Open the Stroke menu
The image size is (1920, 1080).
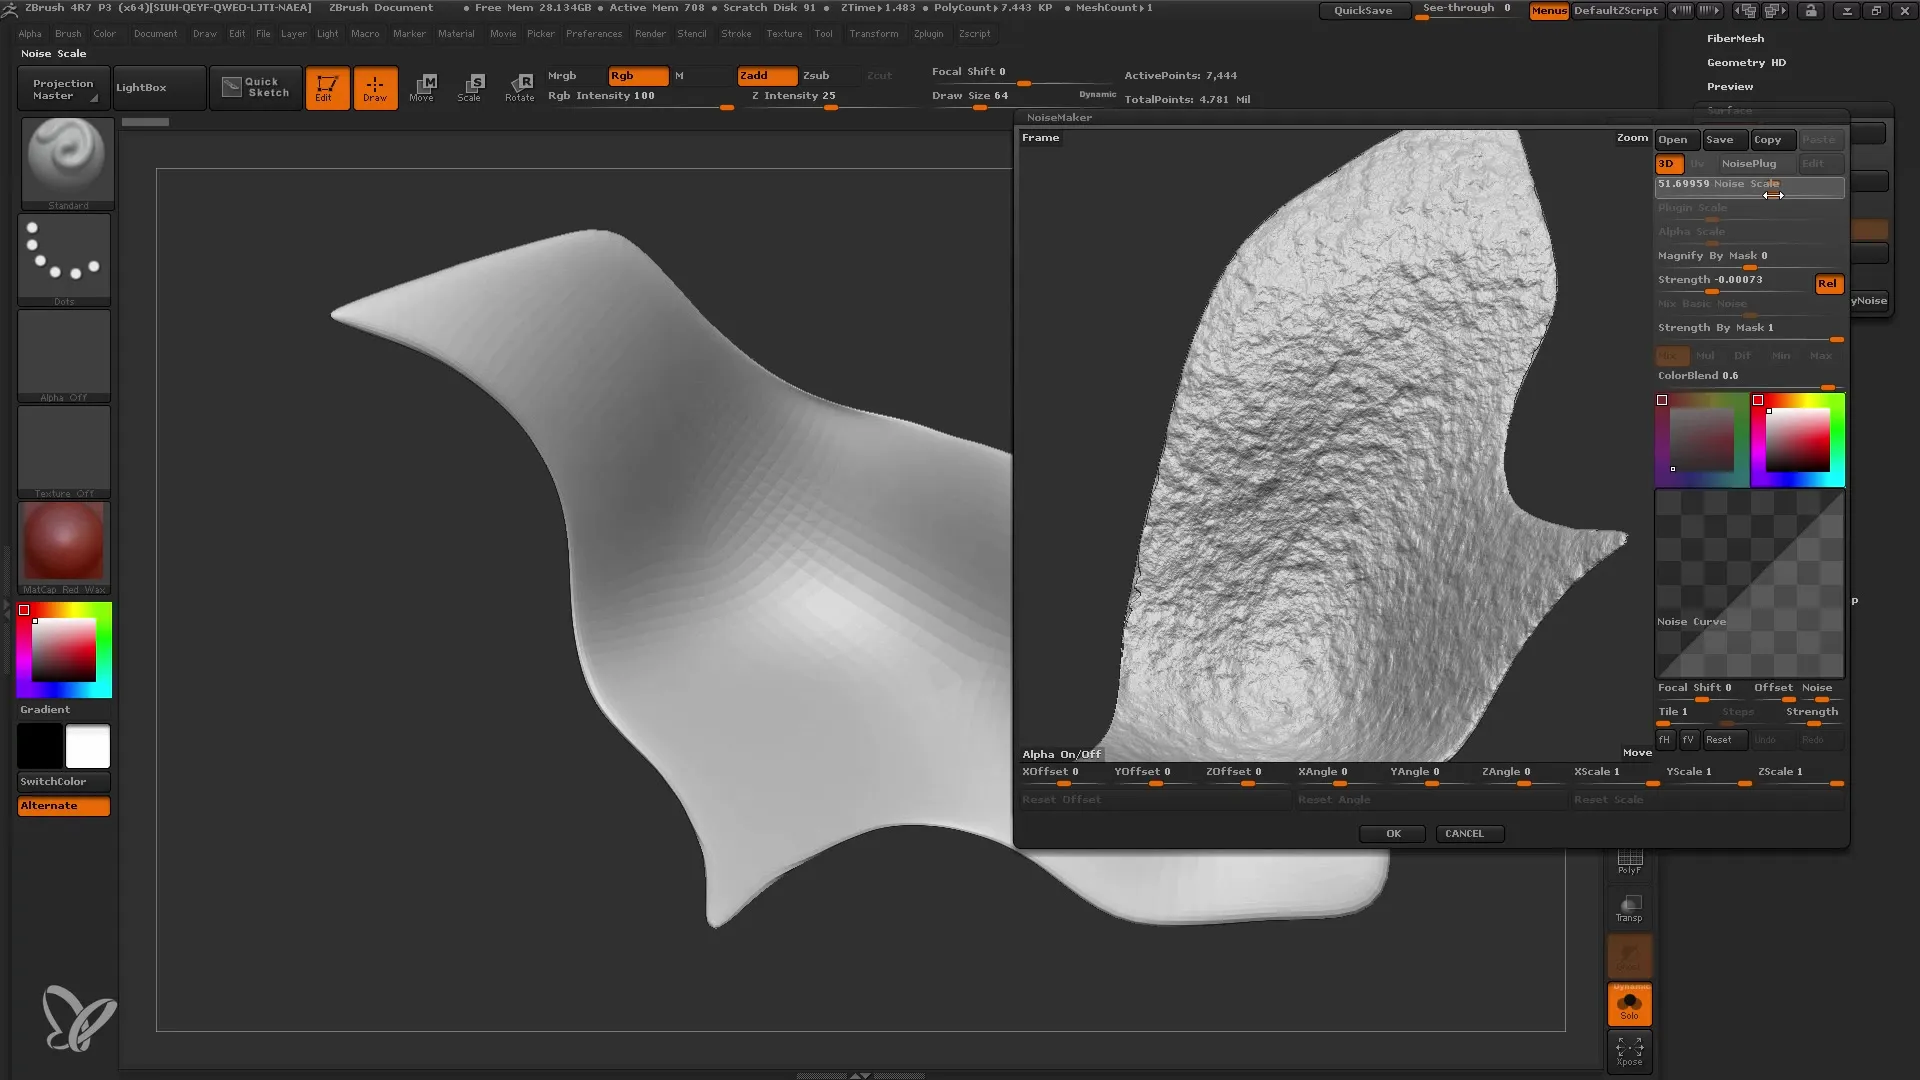737,33
